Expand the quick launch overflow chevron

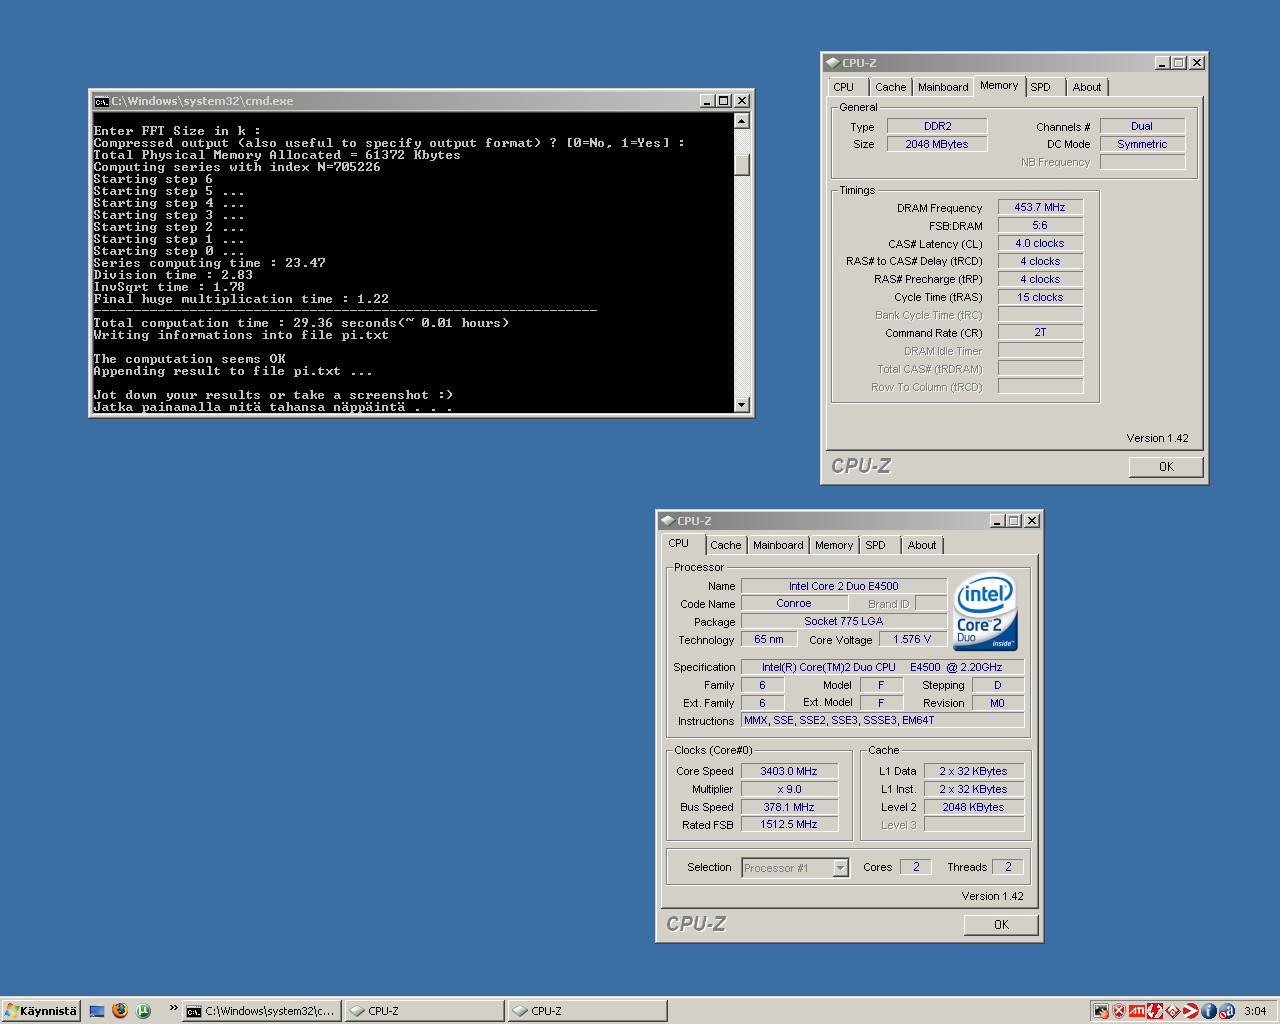pos(173,1008)
